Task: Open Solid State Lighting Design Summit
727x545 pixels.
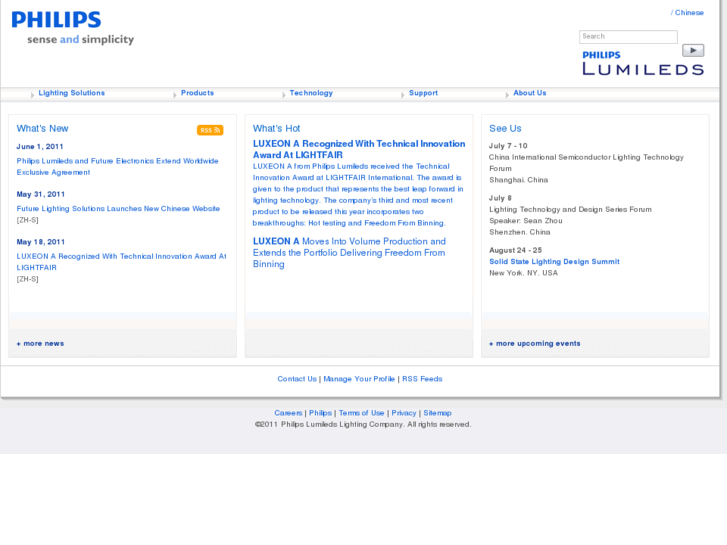Action: [x=554, y=262]
